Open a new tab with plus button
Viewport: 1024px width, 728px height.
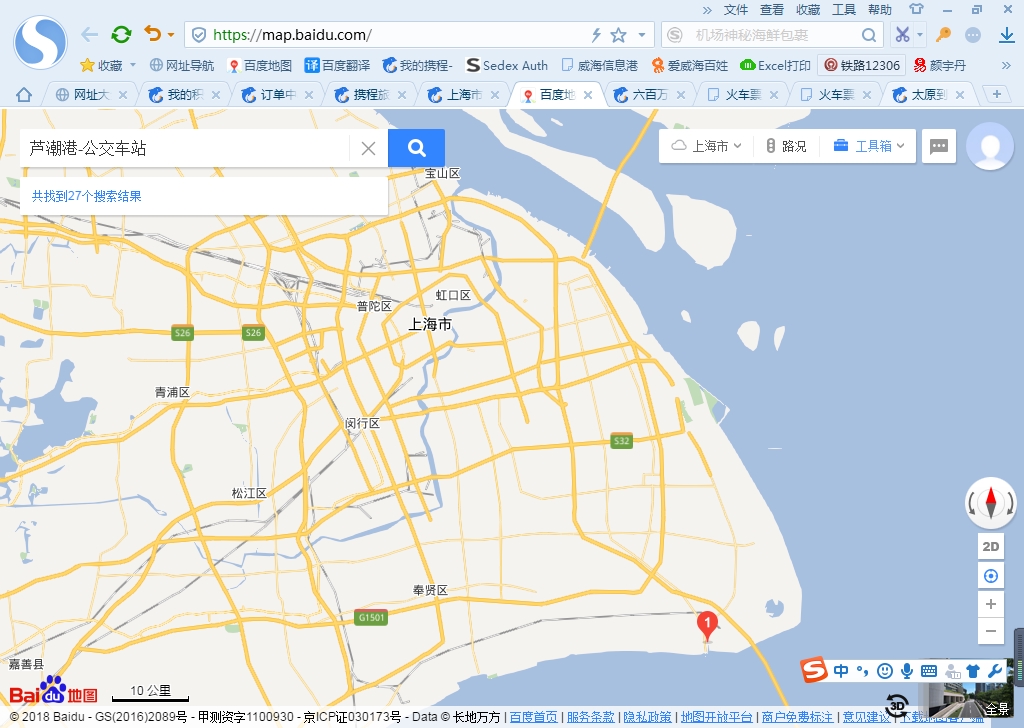[997, 95]
